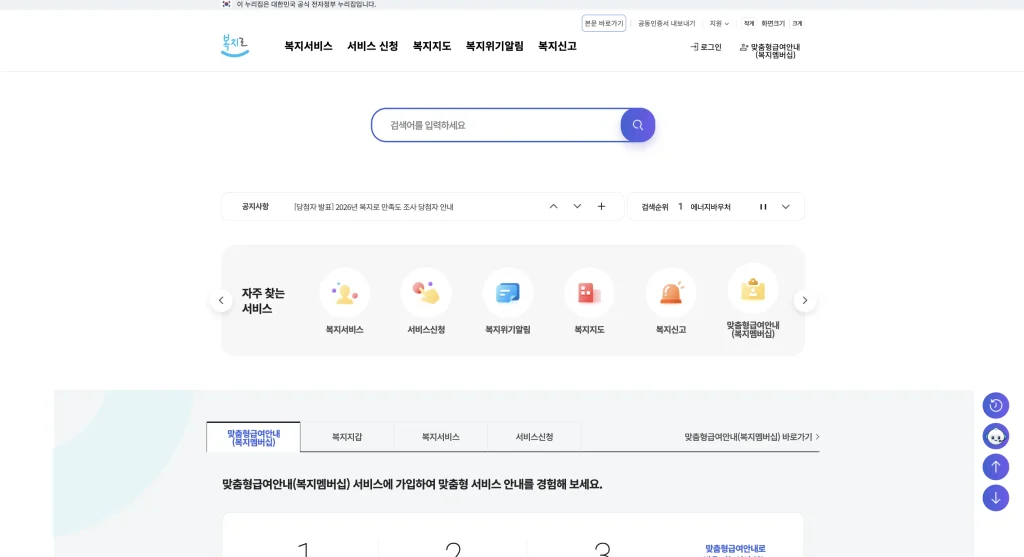
Task: Switch to the 서비스신청 tab
Action: click(534, 437)
